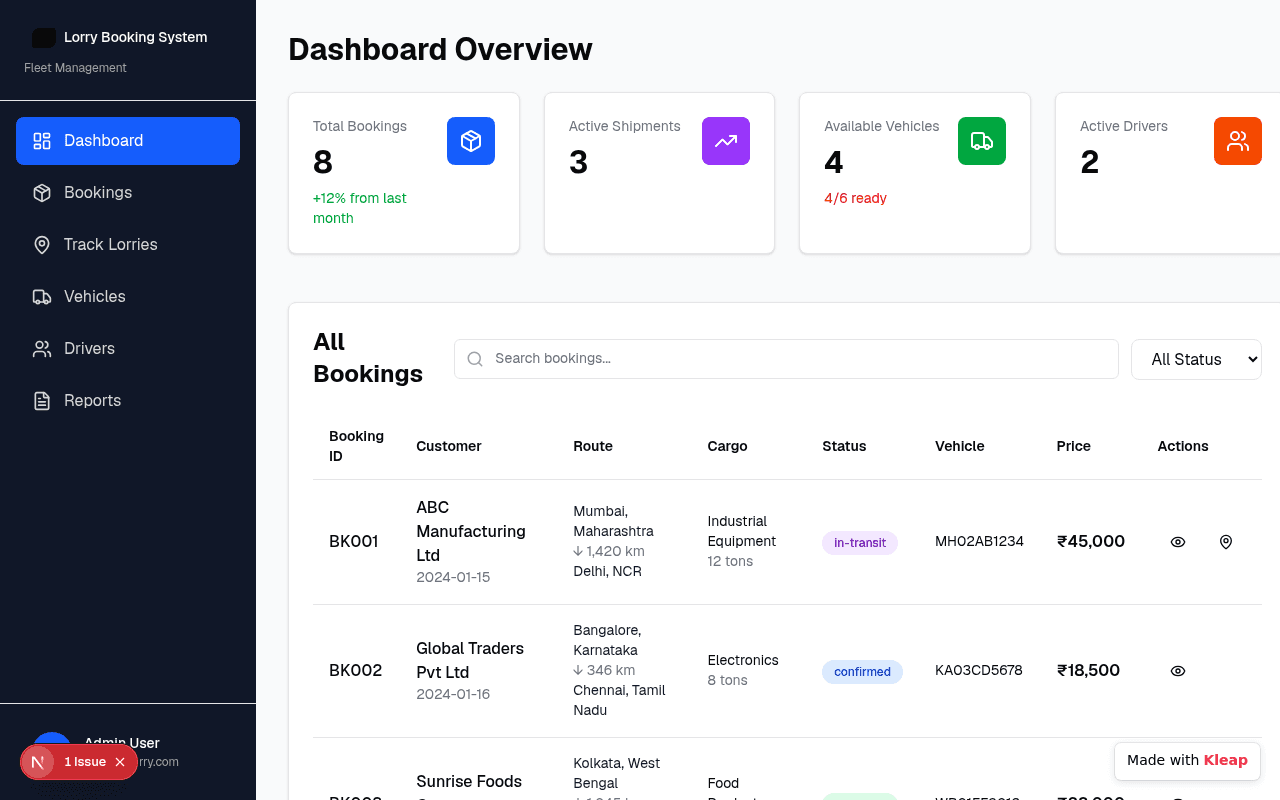The height and width of the screenshot is (800, 1280).
Task: Click customer Global Traders Pvt Ltd
Action: (470, 660)
